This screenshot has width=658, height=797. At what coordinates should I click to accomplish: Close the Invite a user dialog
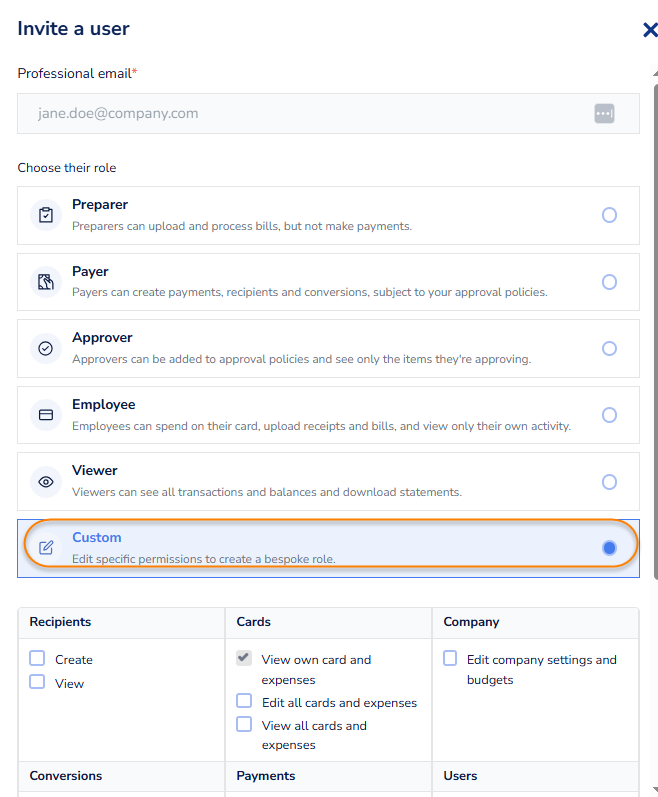[649, 29]
